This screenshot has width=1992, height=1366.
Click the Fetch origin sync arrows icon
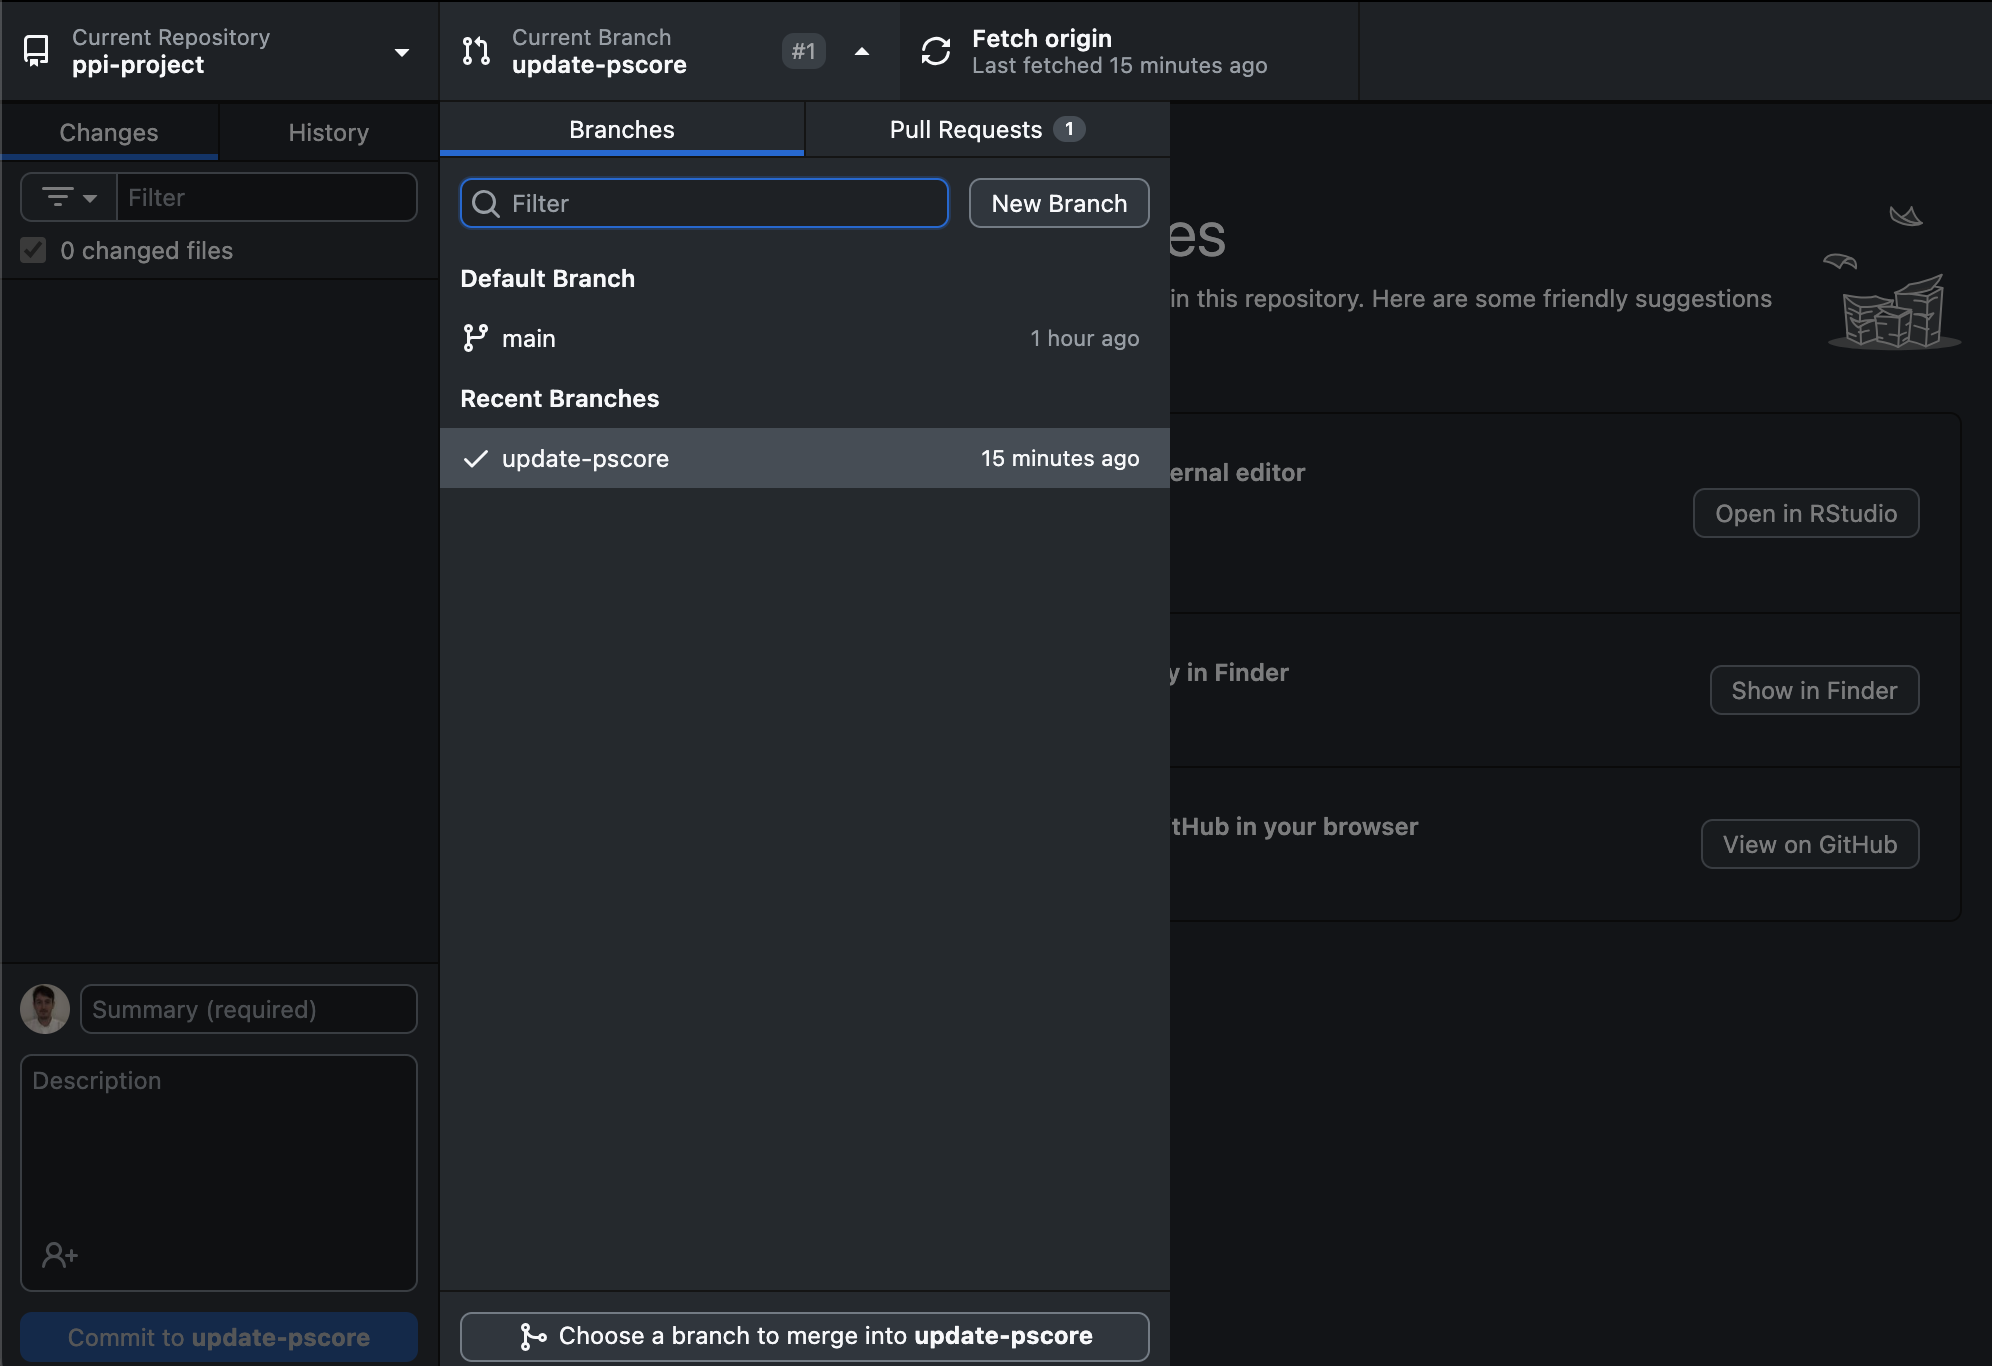(936, 51)
